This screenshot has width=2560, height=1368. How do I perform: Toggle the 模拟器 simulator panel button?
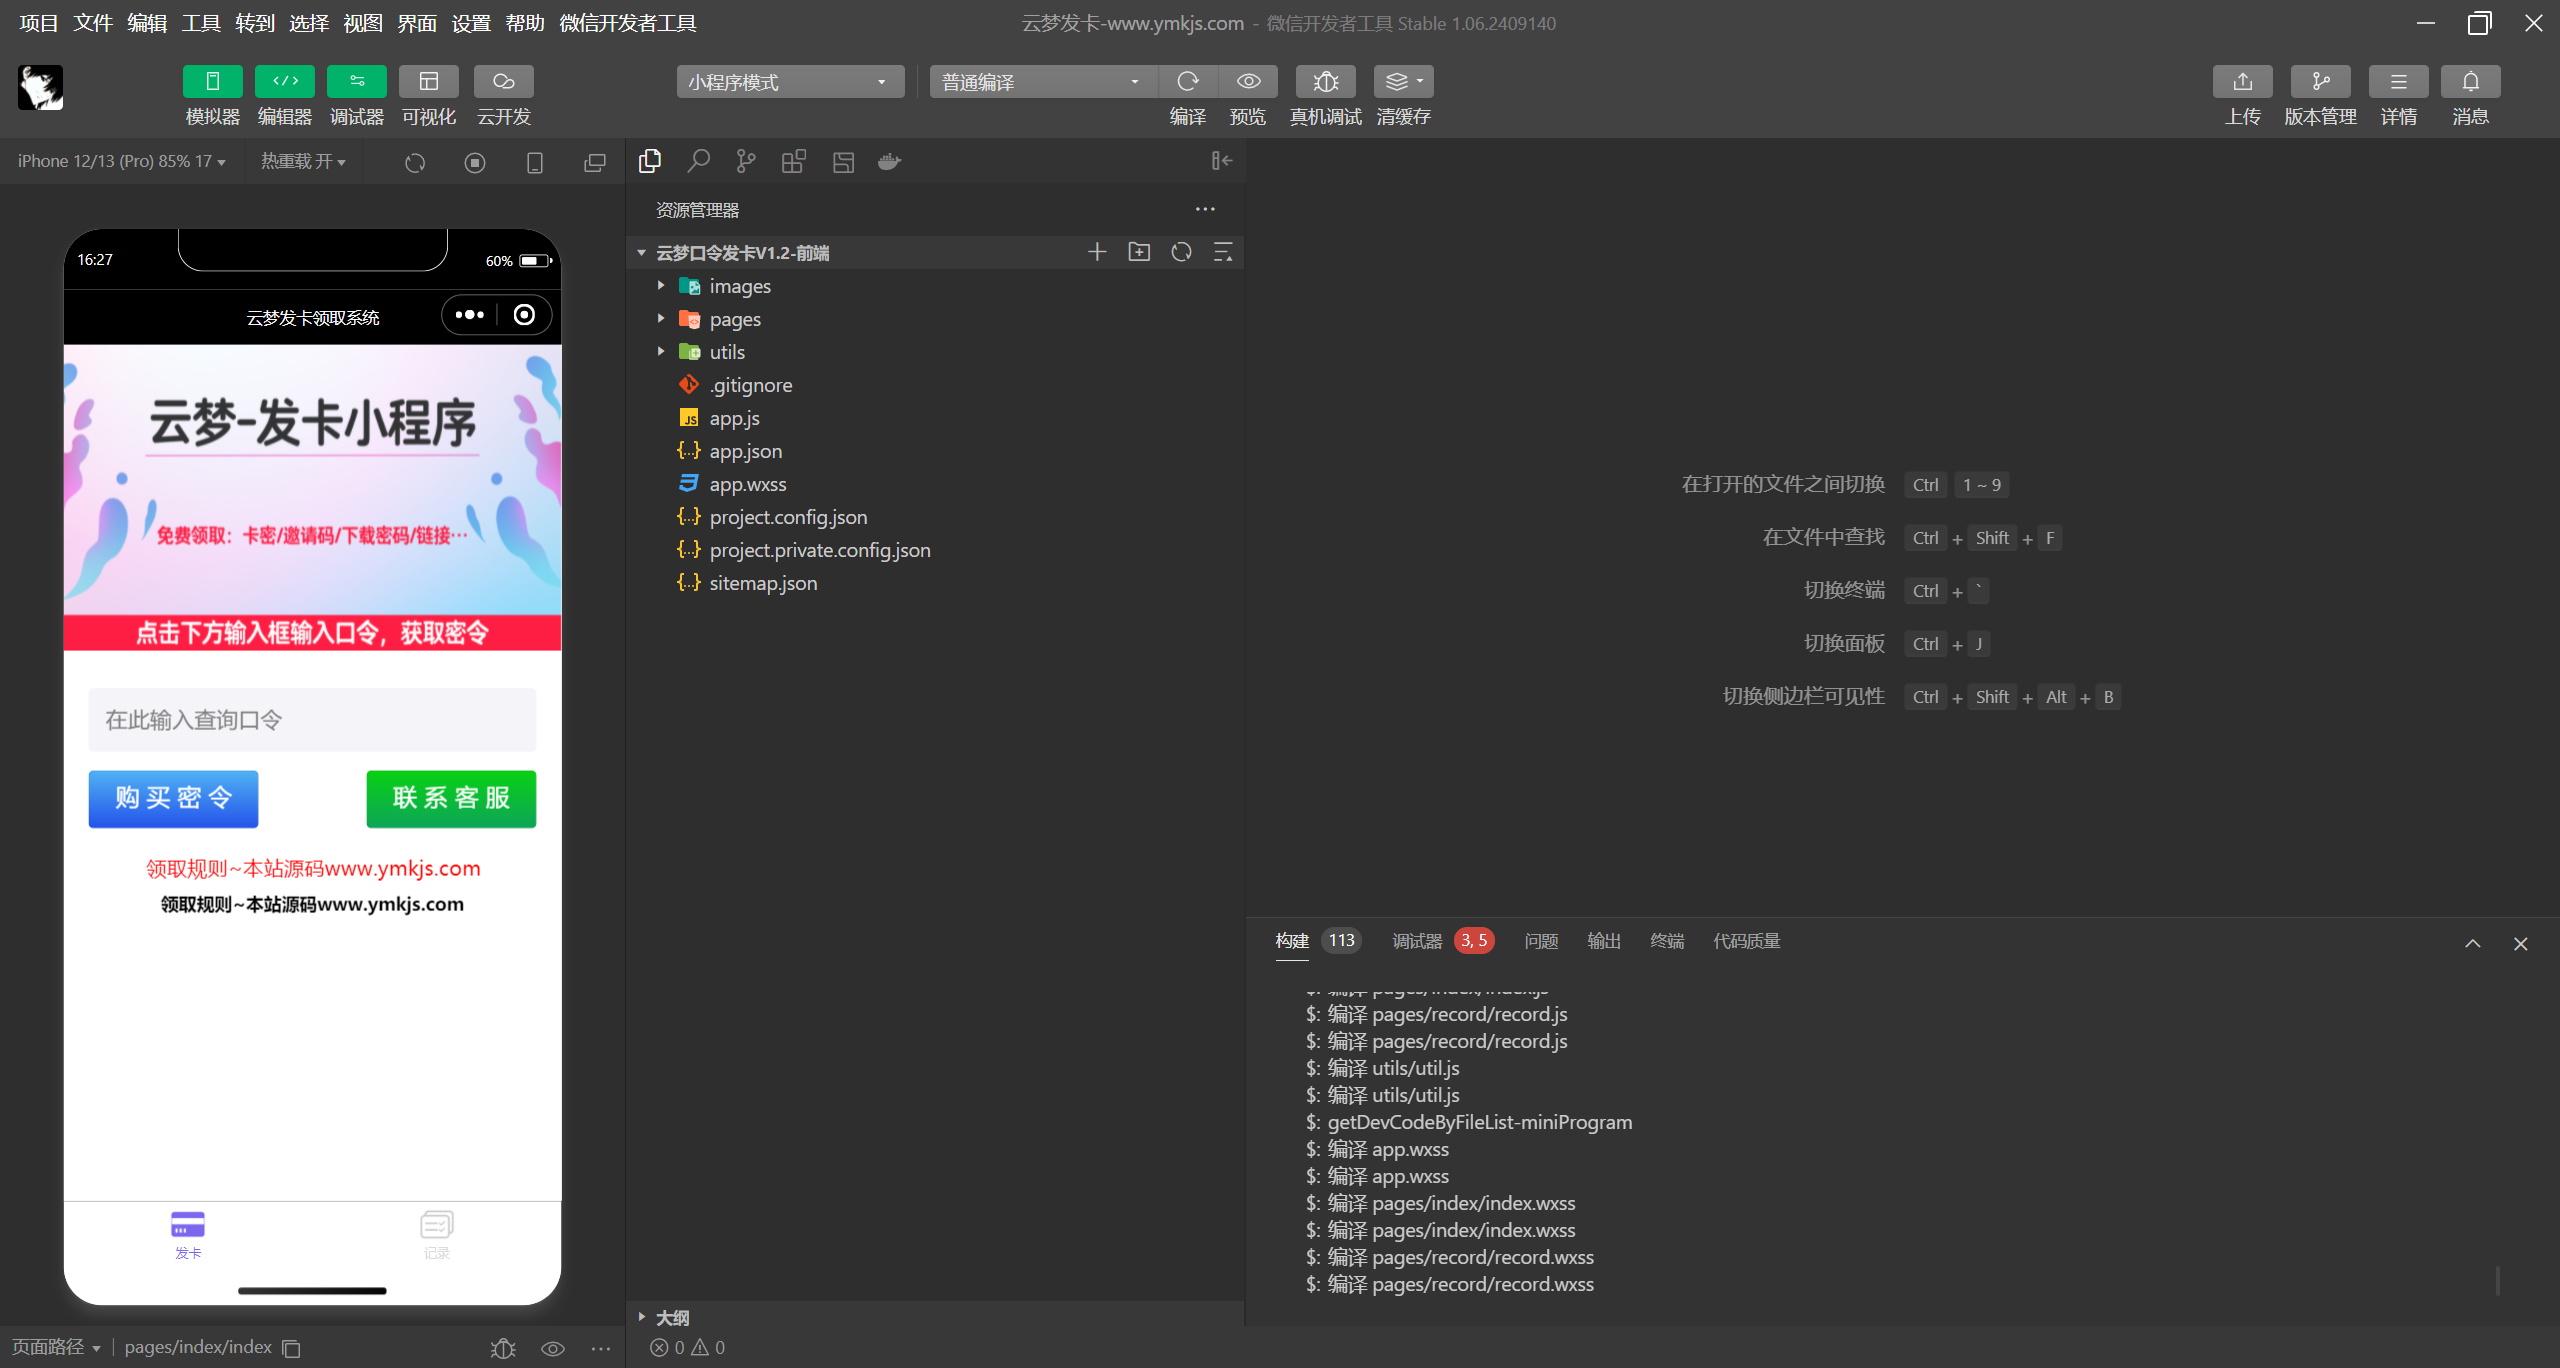[x=212, y=81]
